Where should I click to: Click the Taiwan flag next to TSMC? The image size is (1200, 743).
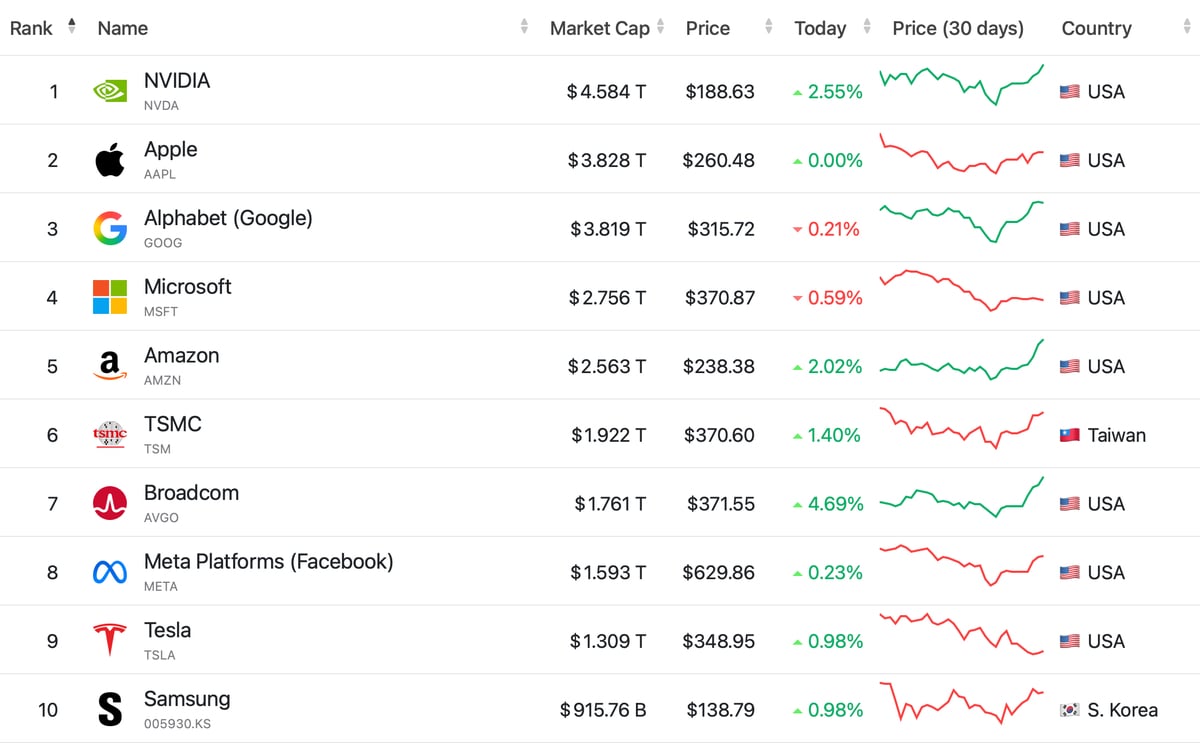click(1069, 434)
